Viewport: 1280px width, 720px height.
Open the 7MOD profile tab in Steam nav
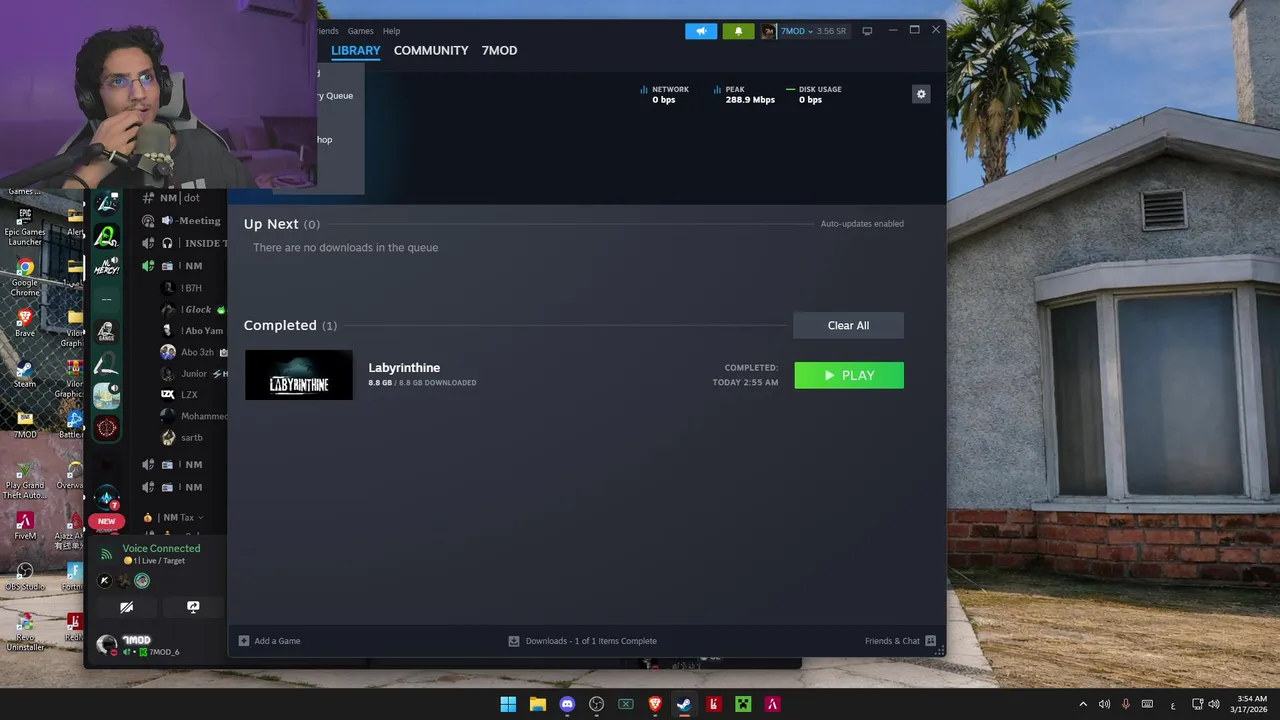(x=499, y=50)
